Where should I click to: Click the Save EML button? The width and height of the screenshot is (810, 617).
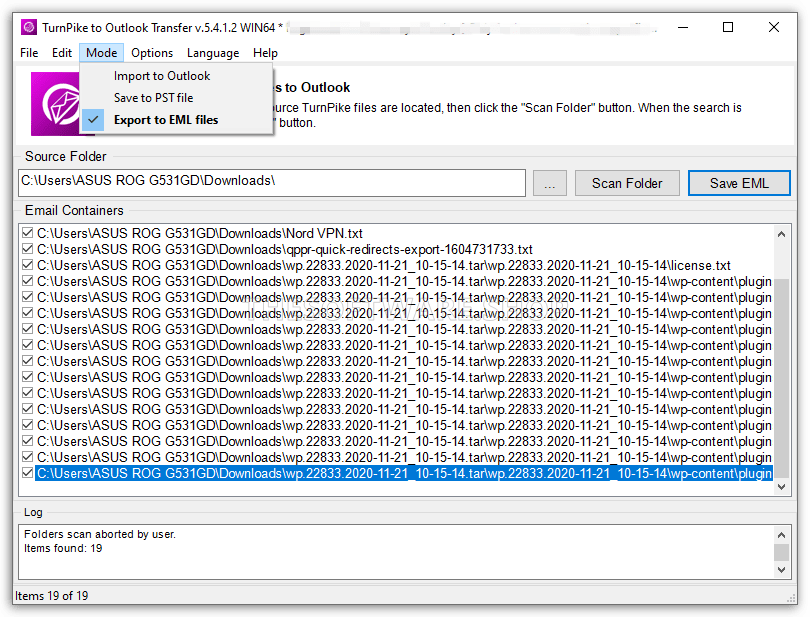[738, 183]
